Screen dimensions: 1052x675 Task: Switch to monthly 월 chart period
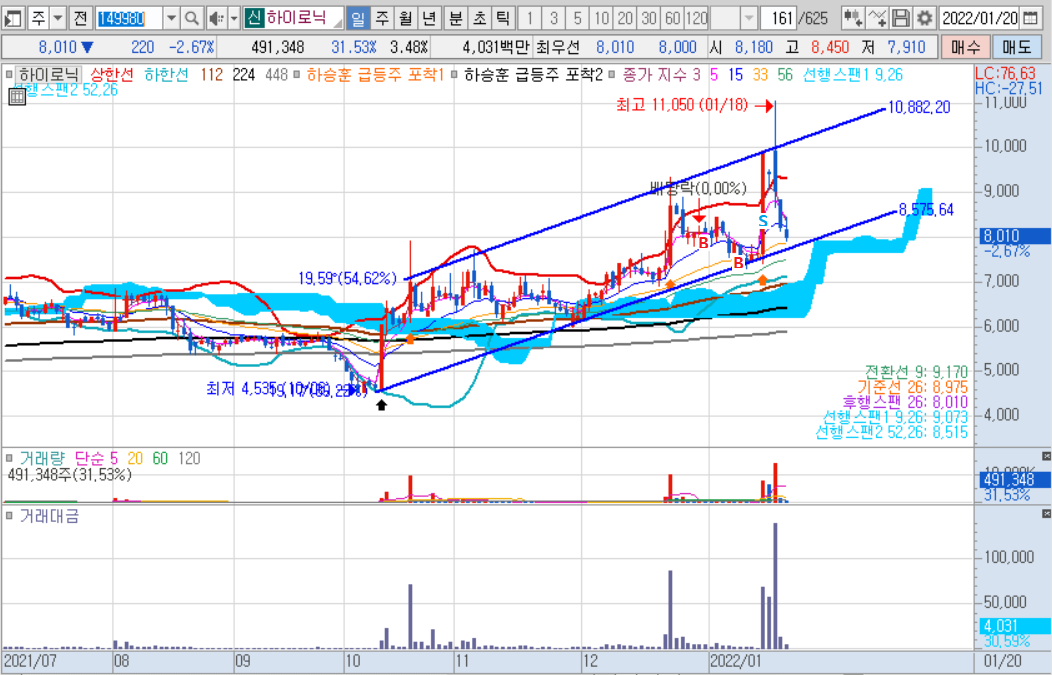[405, 18]
